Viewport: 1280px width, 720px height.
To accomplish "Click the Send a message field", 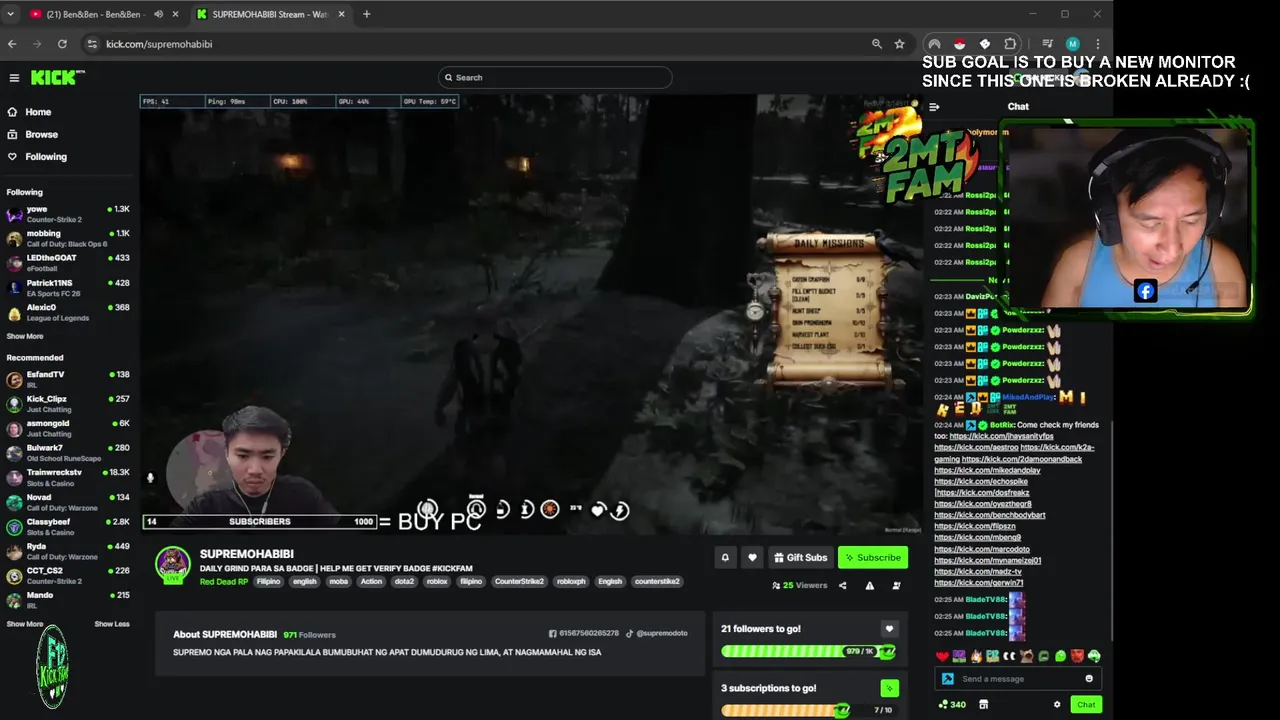I will (x=1018, y=679).
